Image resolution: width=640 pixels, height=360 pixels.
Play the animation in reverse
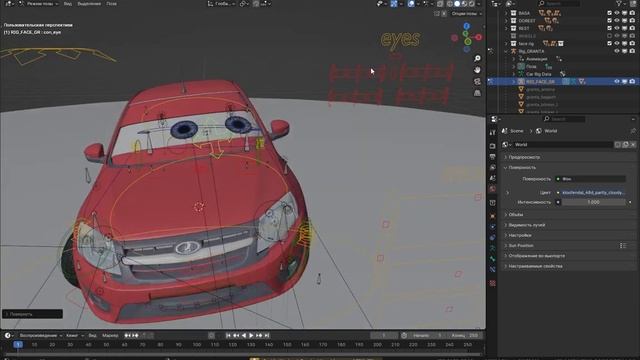pyautogui.click(x=244, y=336)
